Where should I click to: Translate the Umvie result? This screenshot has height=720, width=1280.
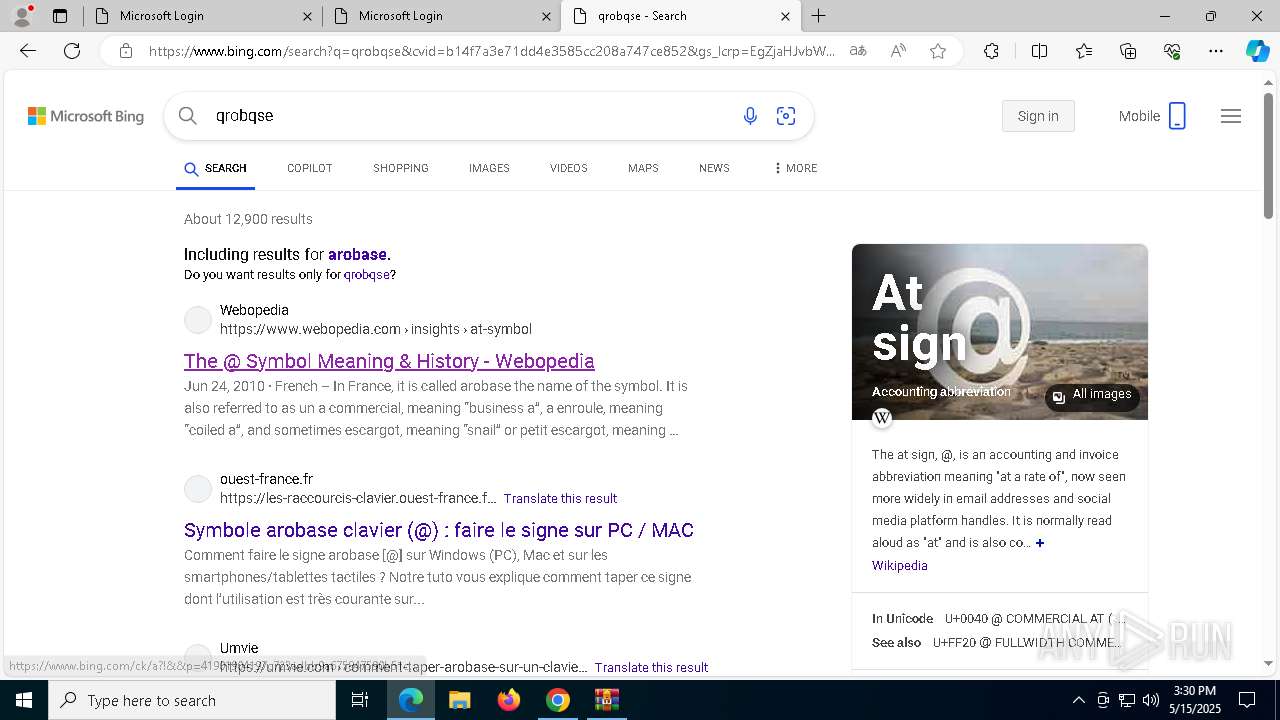[x=651, y=667]
